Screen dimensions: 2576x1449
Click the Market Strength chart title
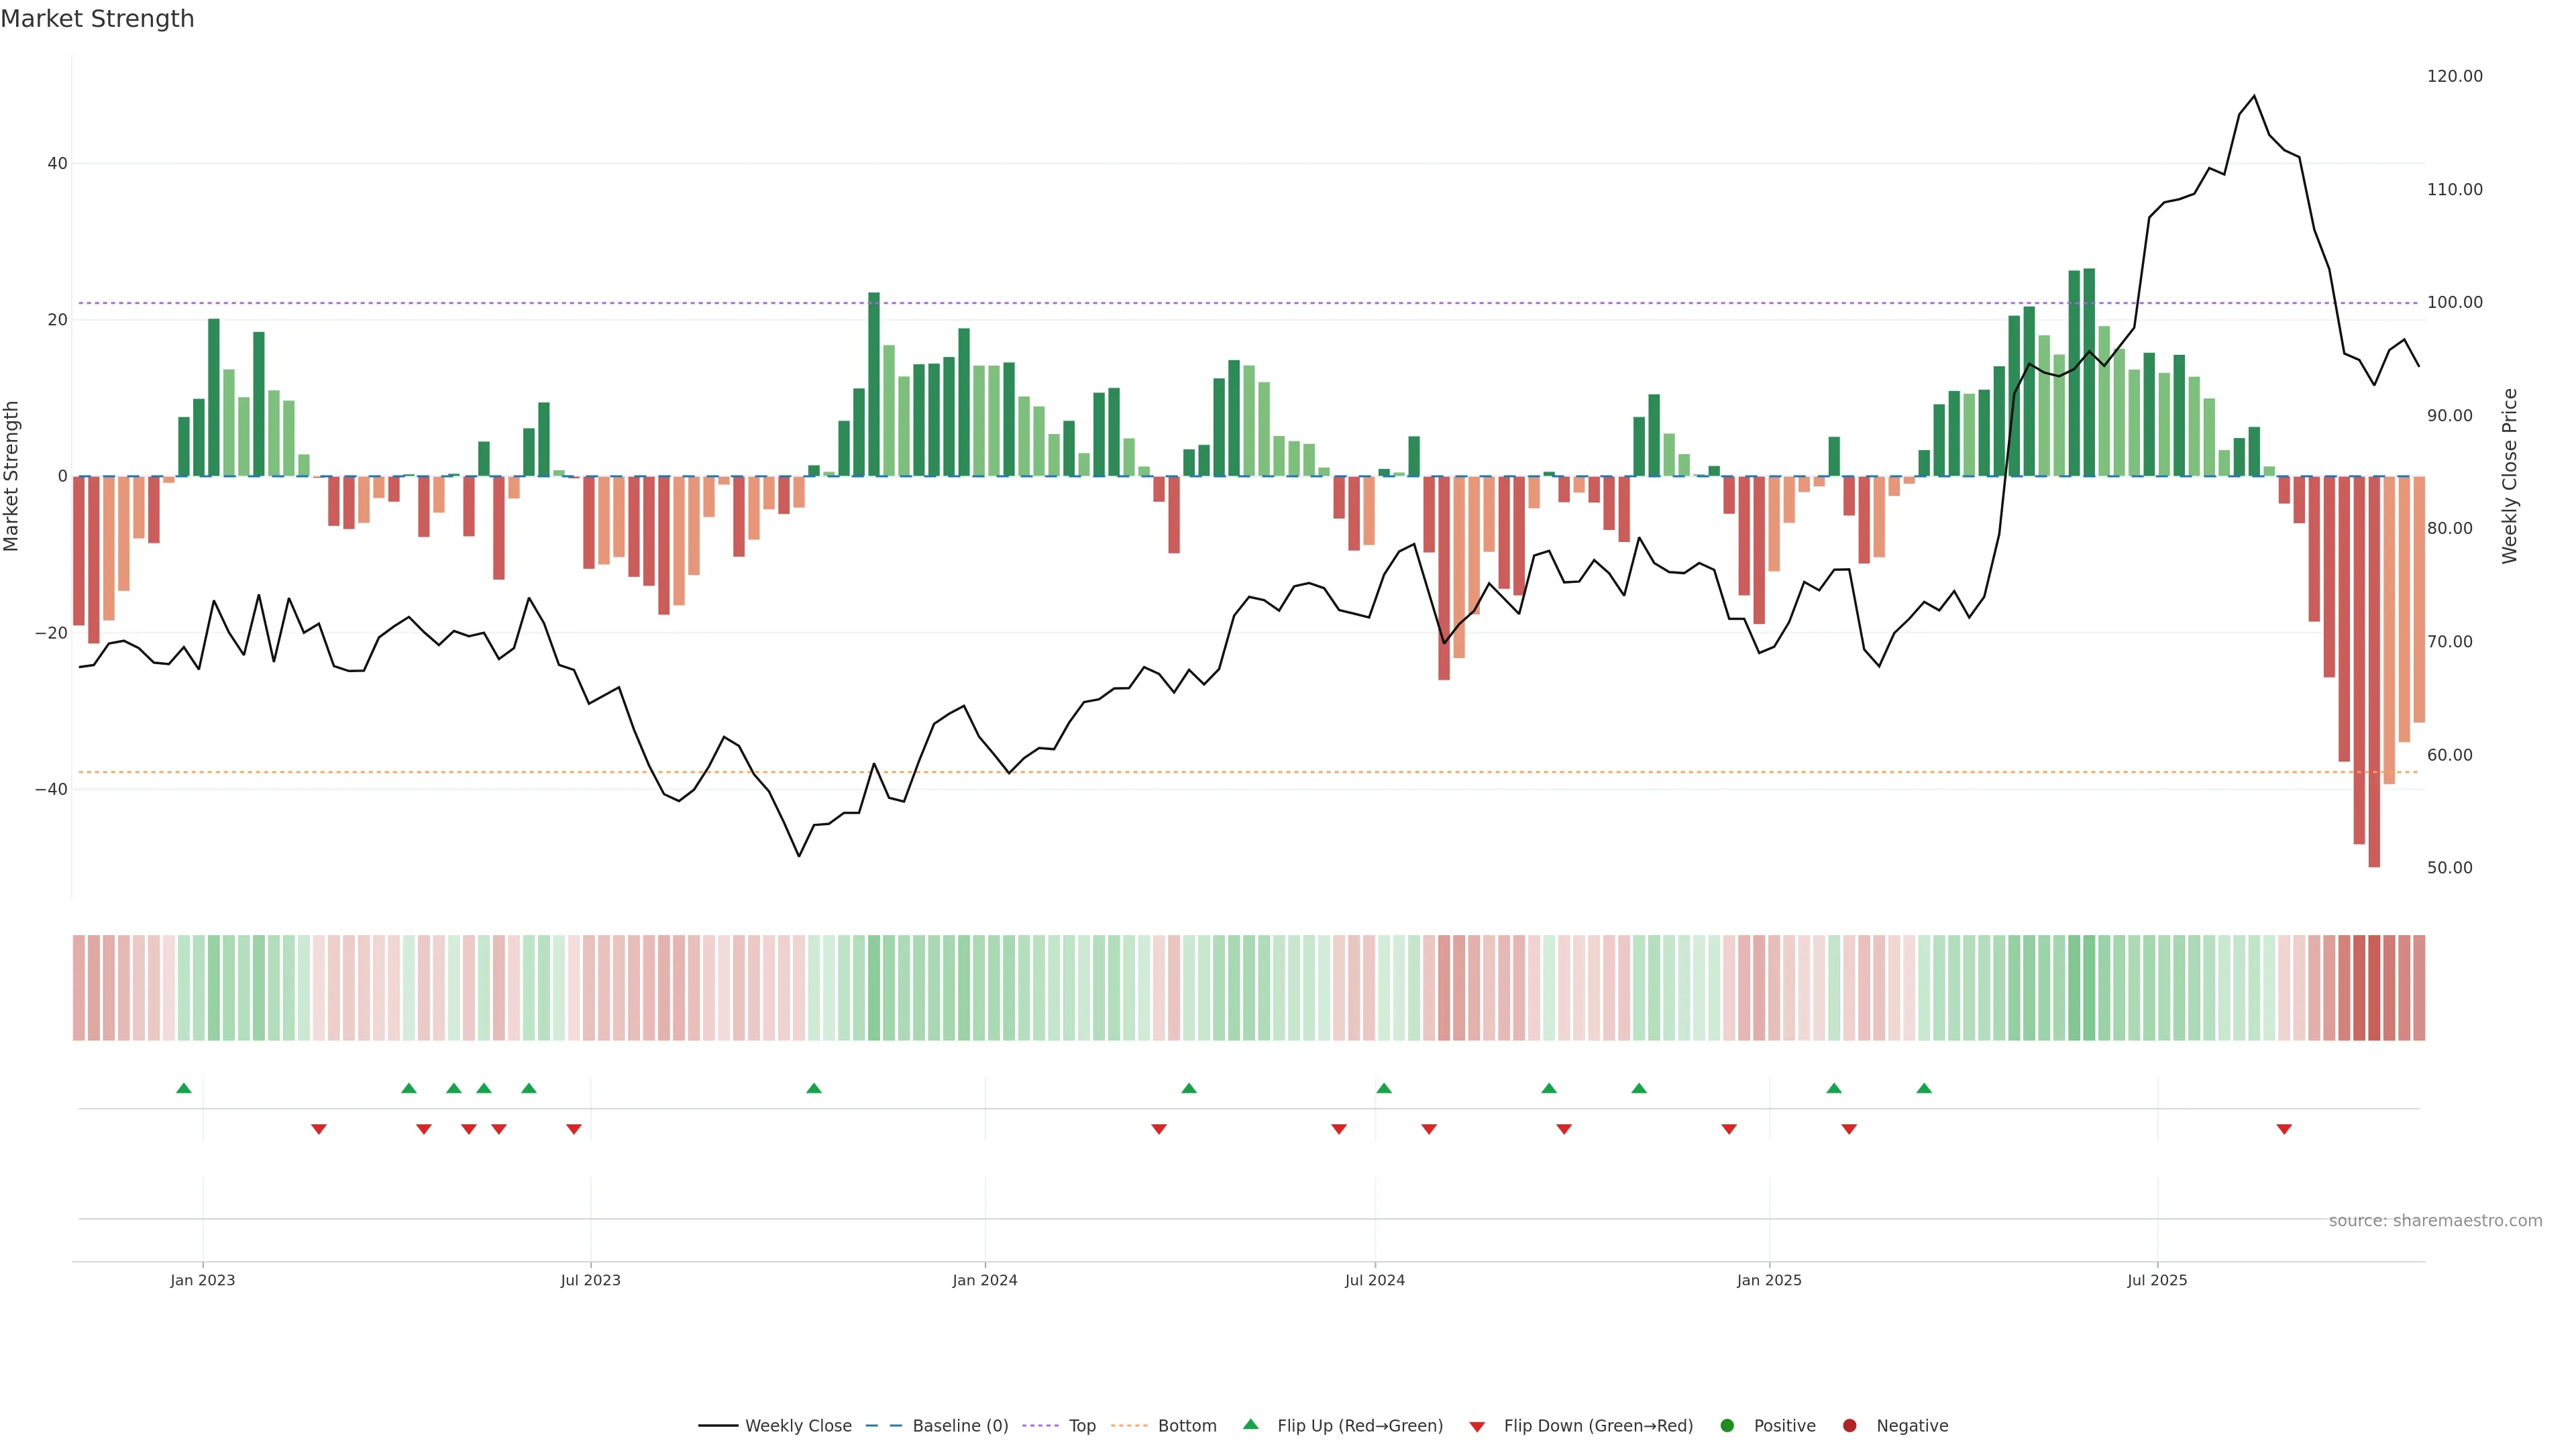98,19
